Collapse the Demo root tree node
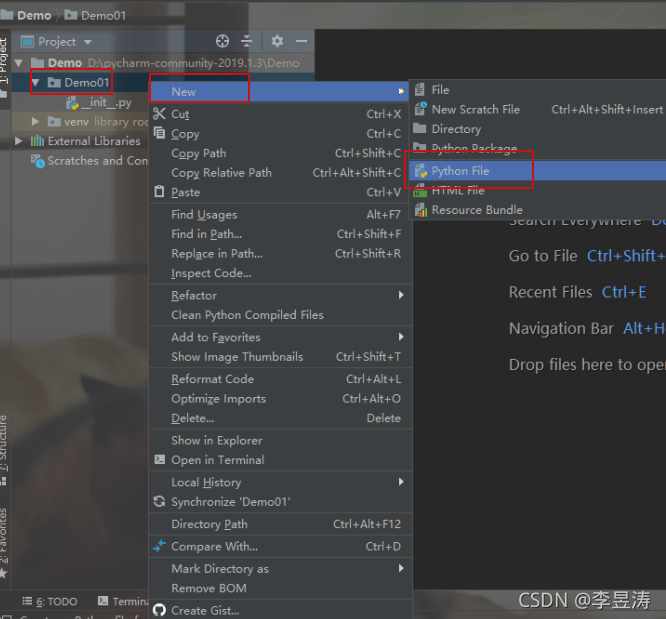 click(x=19, y=63)
